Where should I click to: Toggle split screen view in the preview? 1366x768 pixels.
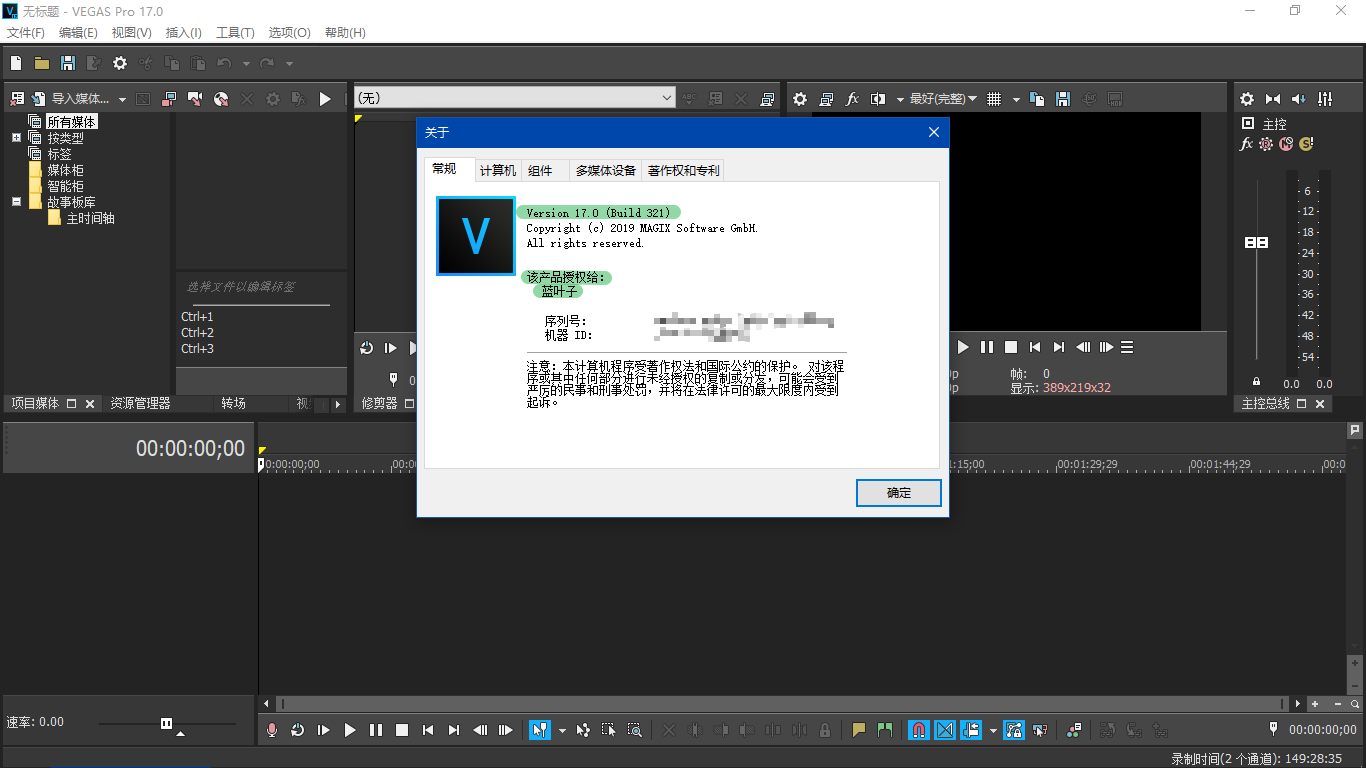tap(878, 99)
